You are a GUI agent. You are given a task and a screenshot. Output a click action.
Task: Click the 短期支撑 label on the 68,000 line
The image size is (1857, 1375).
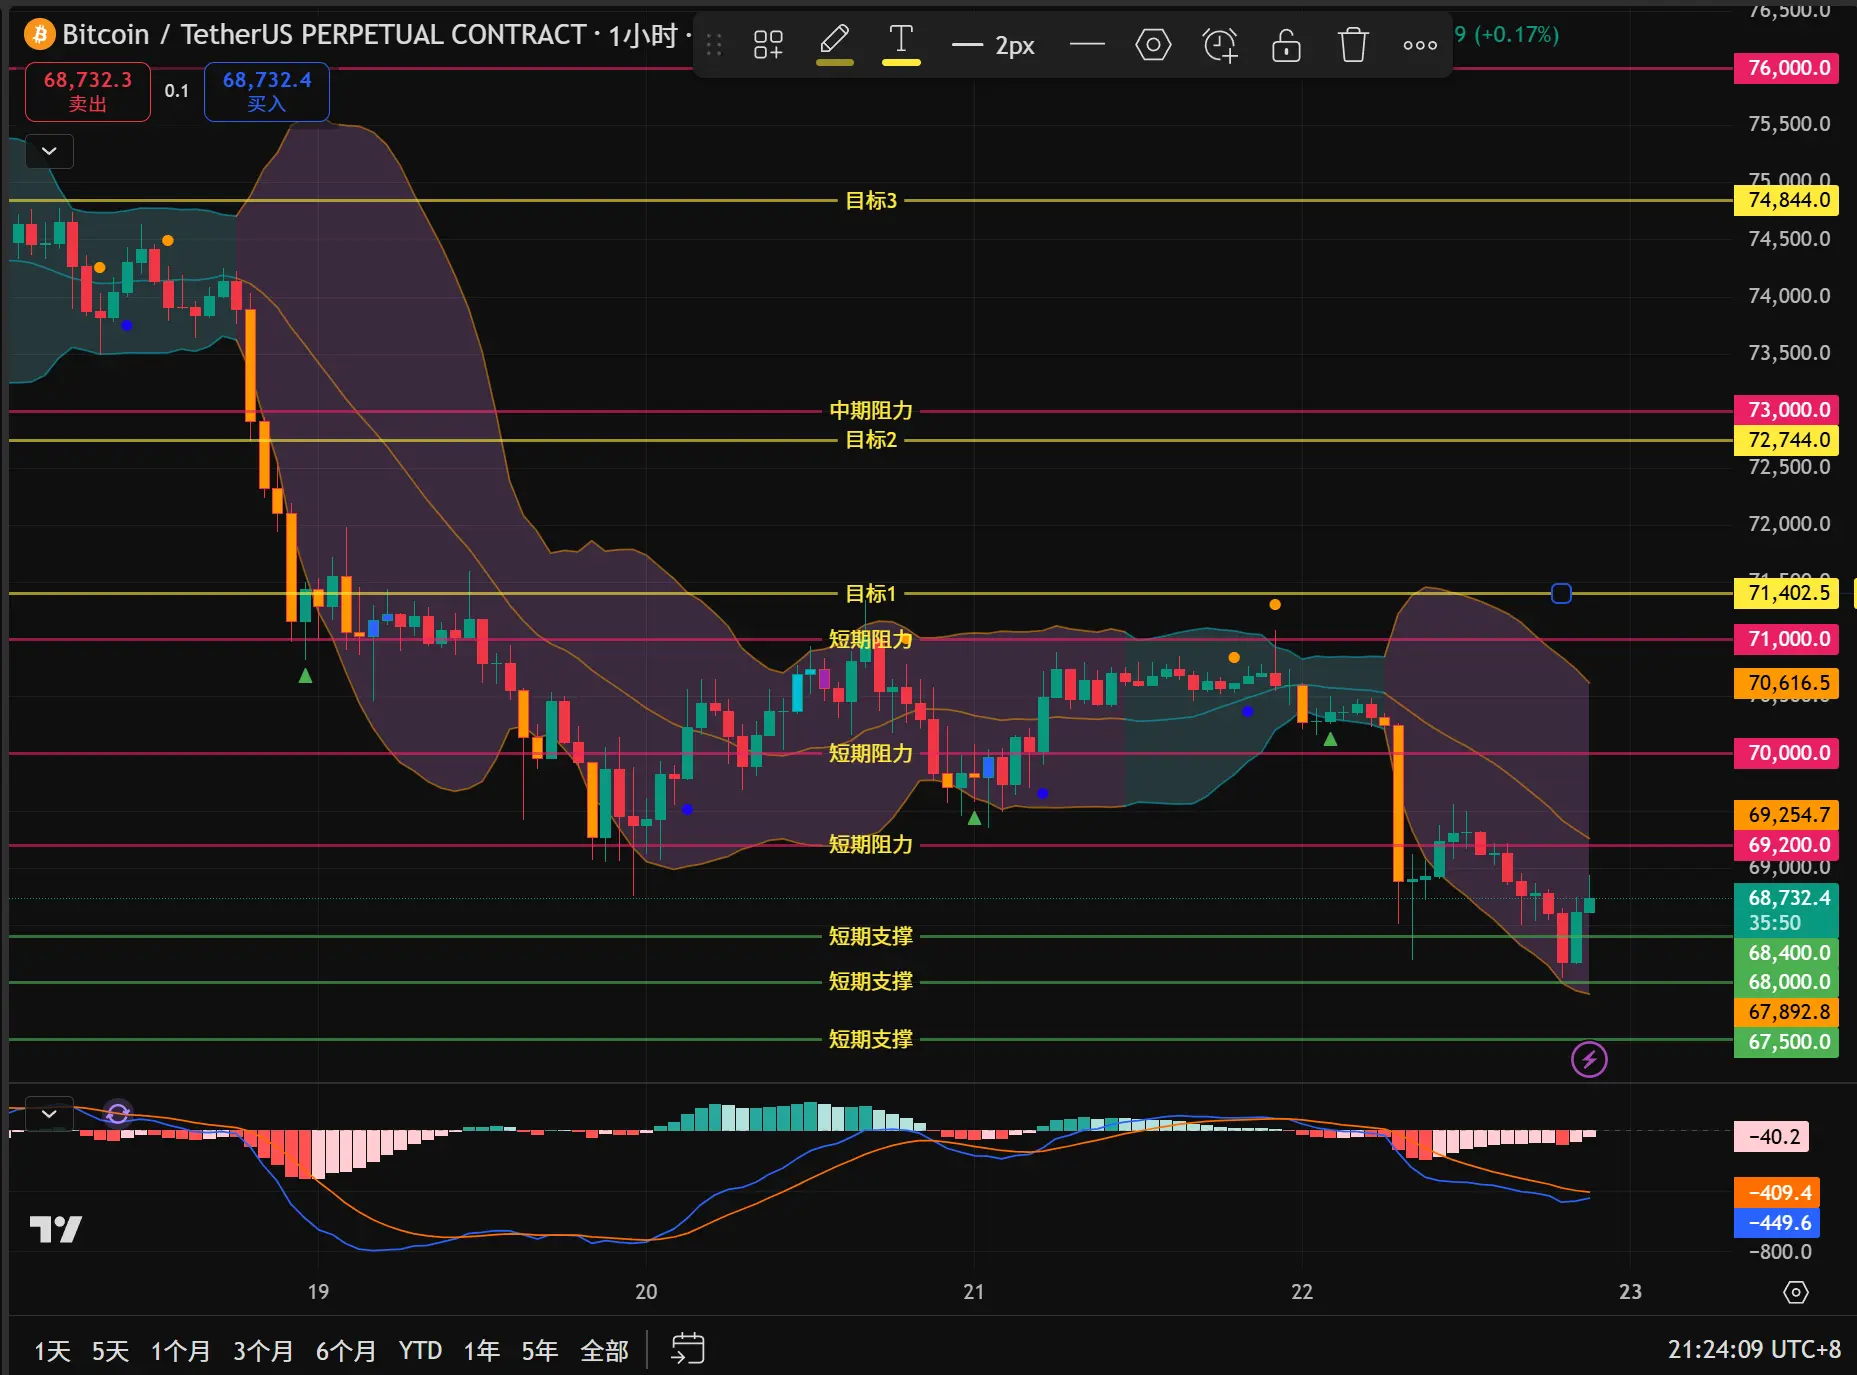point(871,982)
